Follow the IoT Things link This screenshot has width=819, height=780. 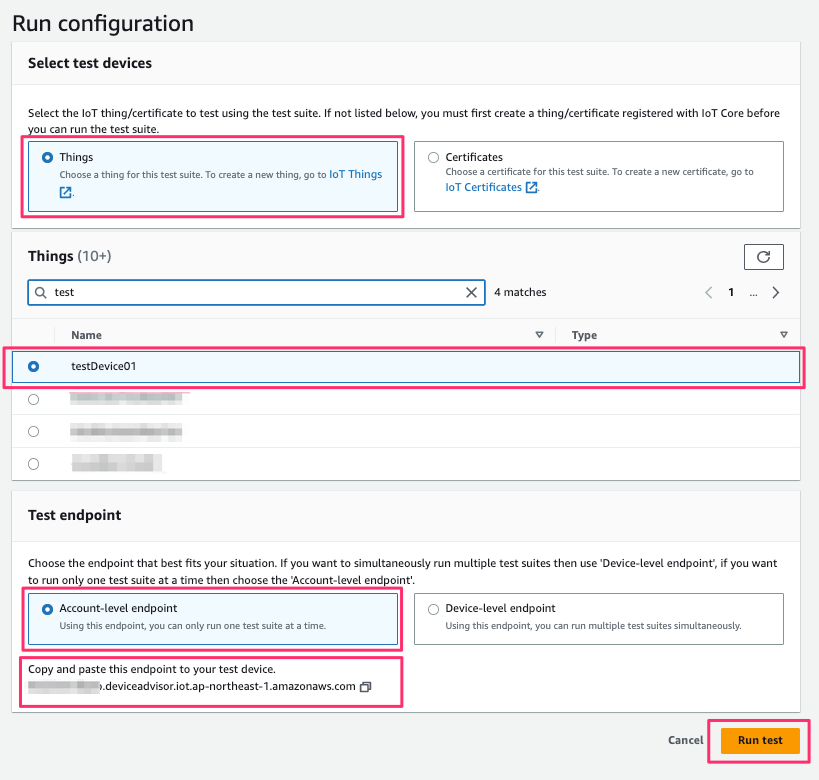coord(356,174)
